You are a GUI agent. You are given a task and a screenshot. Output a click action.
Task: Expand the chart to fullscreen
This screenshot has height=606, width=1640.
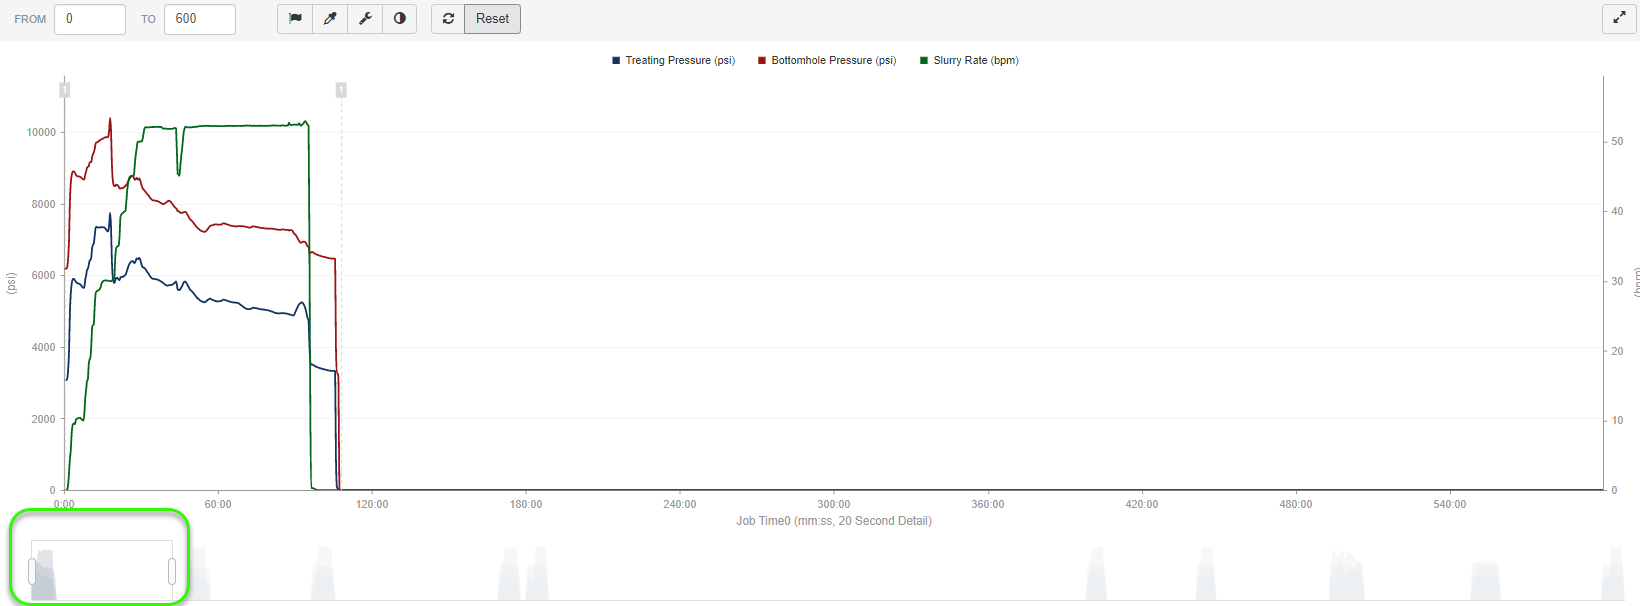tap(1619, 18)
